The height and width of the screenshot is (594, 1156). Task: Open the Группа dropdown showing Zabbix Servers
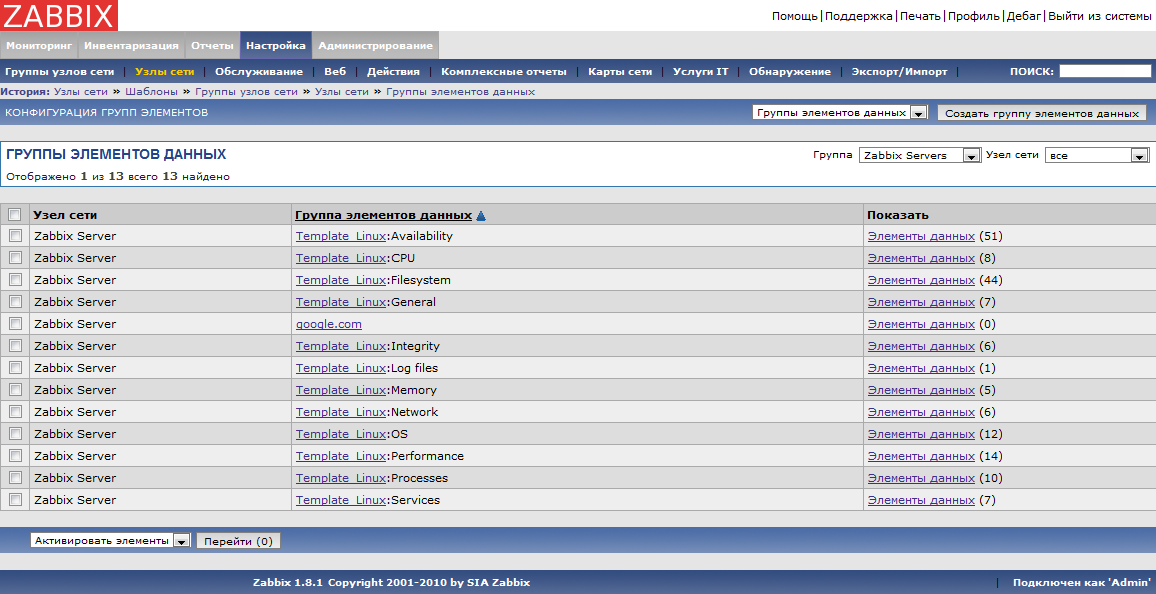click(x=919, y=156)
